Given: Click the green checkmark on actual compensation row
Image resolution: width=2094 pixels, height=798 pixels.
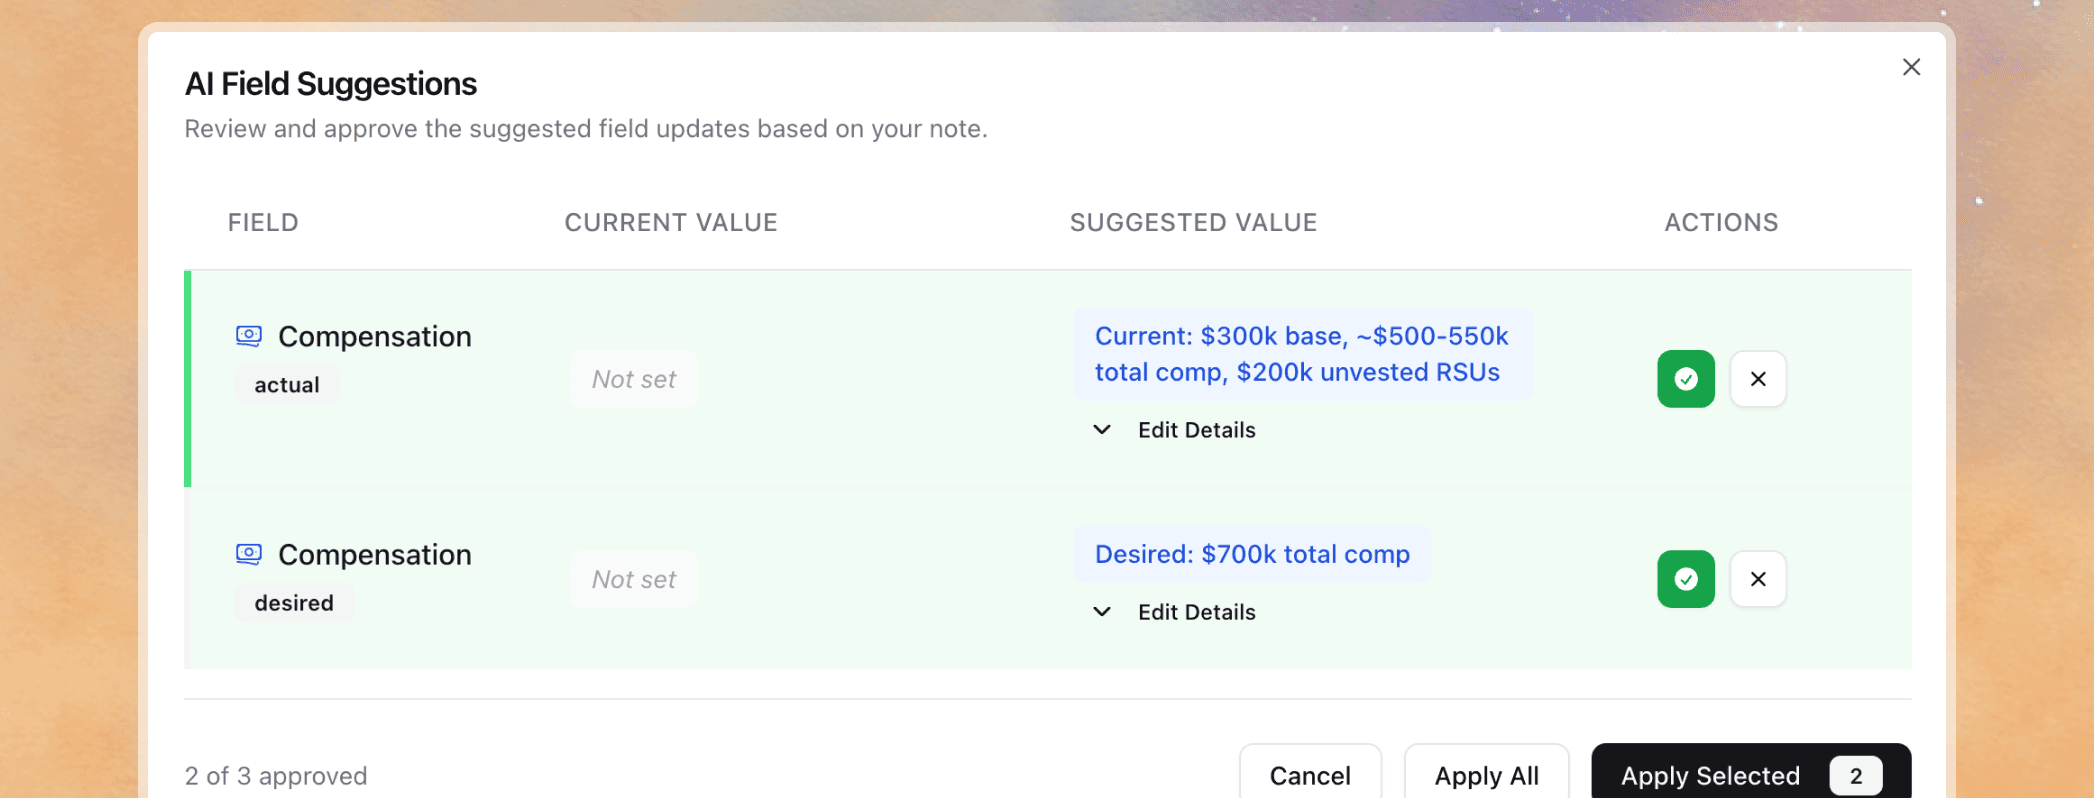Looking at the screenshot, I should click(1685, 379).
